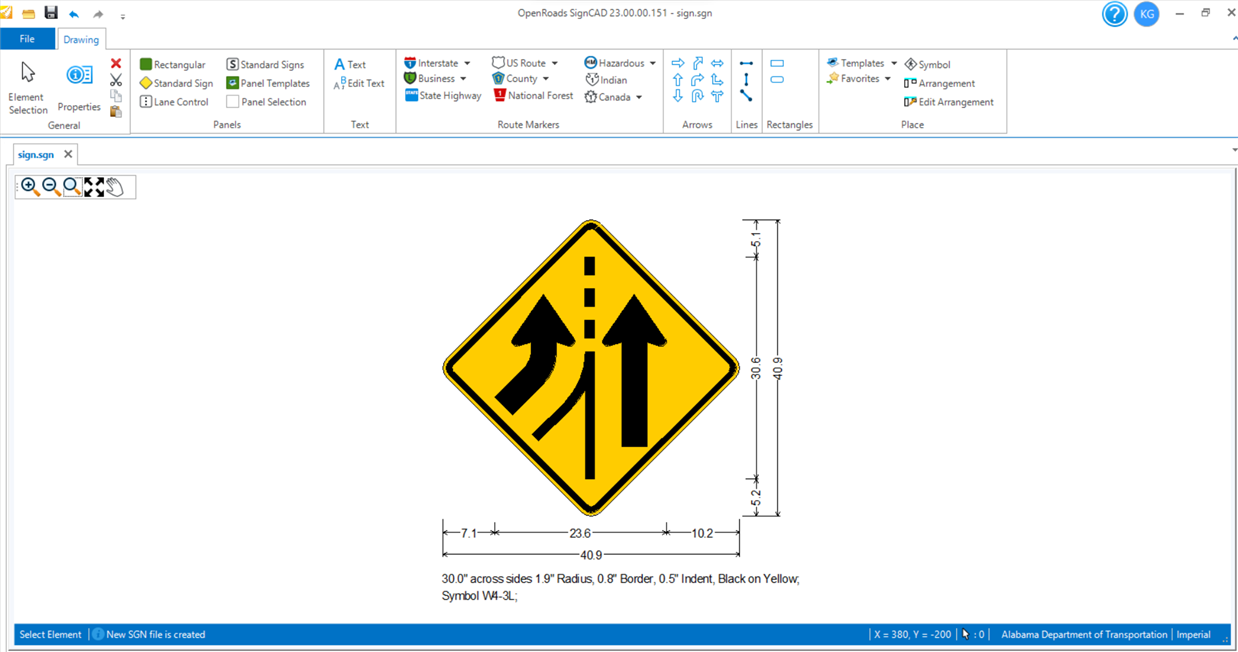Insert an Indian route marker
This screenshot has height=652, width=1238.
pyautogui.click(x=606, y=79)
